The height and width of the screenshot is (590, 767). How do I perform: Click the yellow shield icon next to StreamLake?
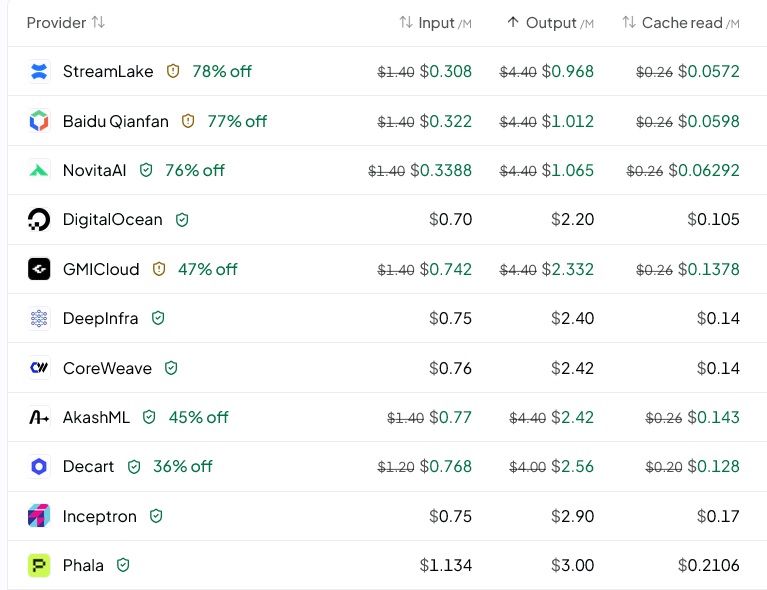173,71
